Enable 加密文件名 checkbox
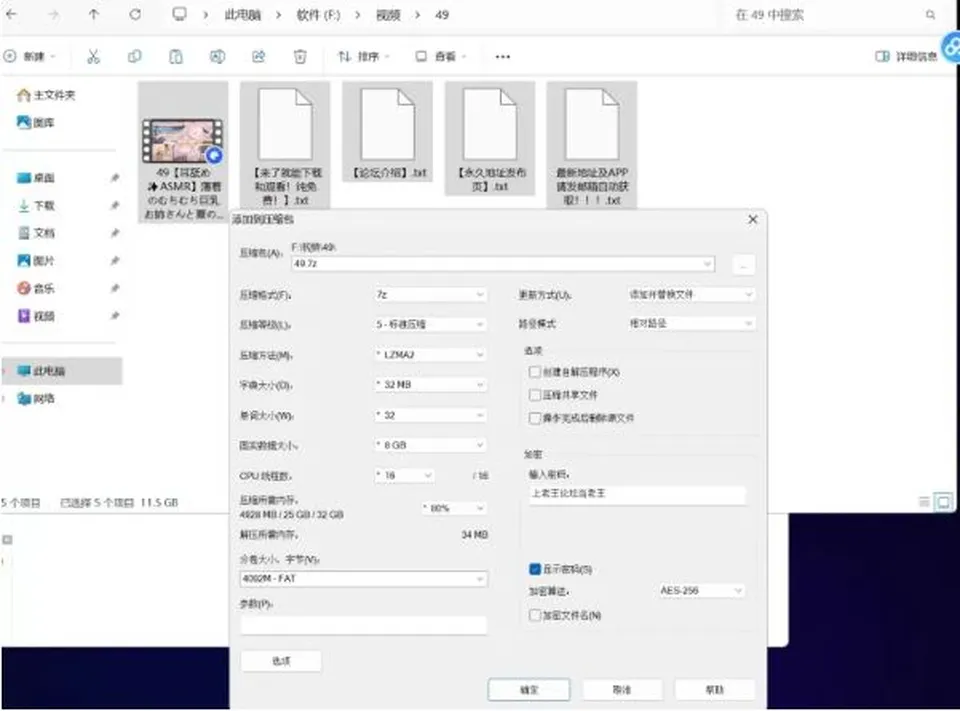This screenshot has height=711, width=960. click(534, 615)
